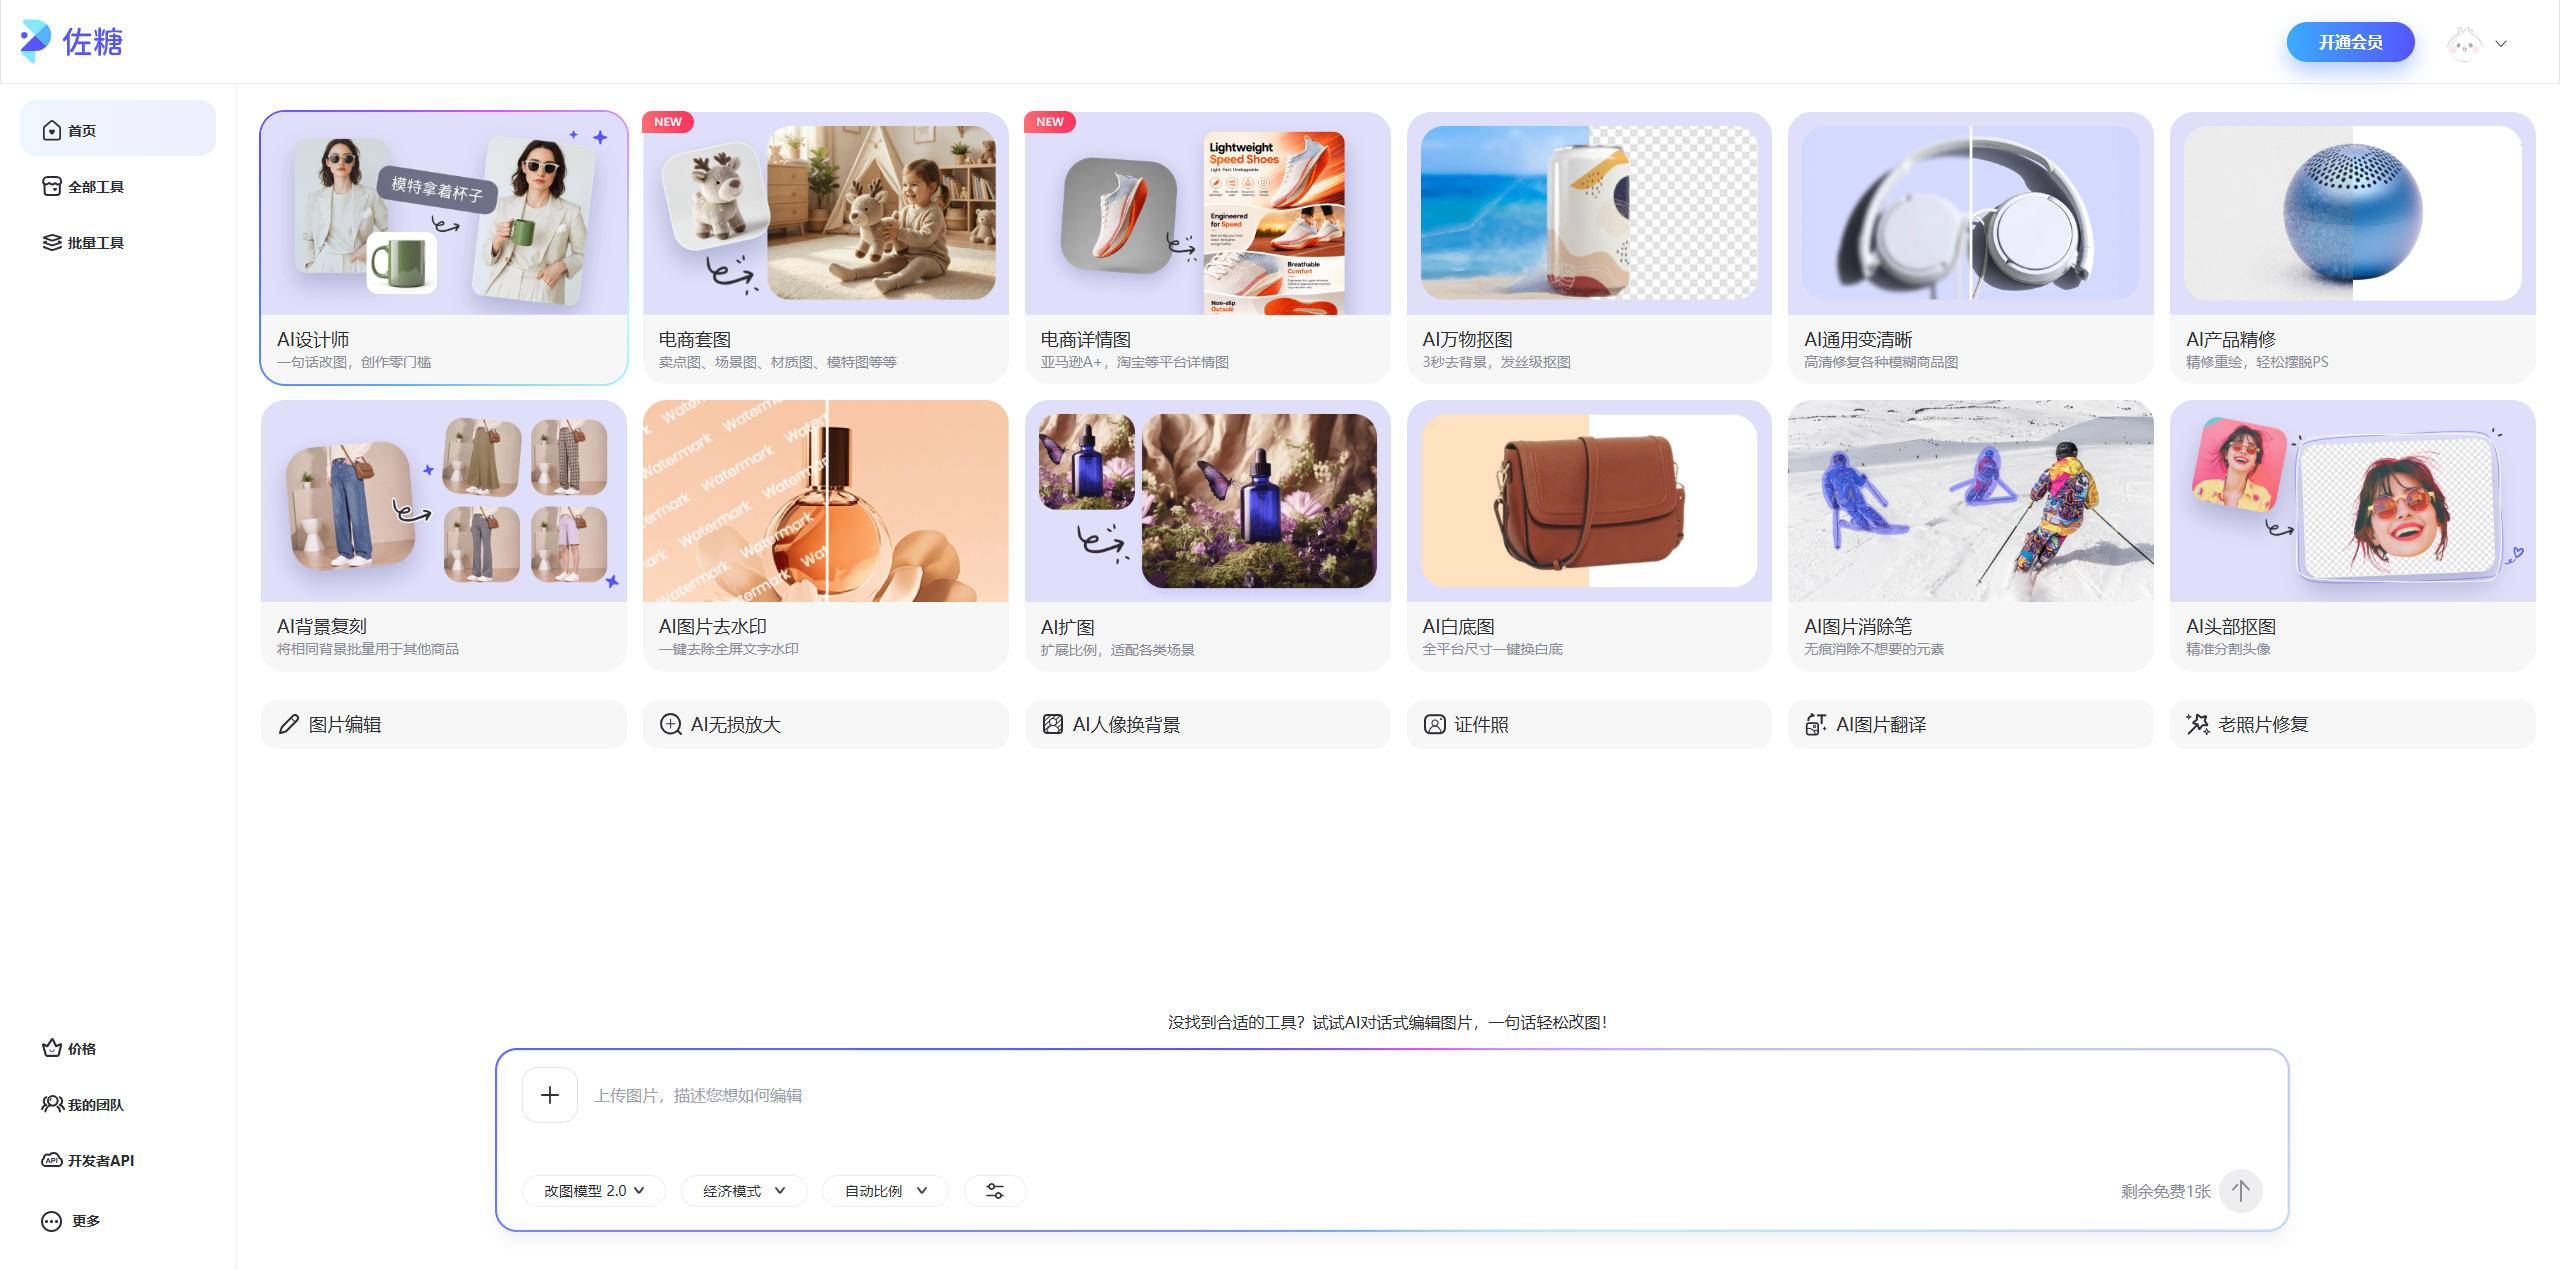
Task: Open 批量工具 layers icon in sidebar
Action: 52,243
